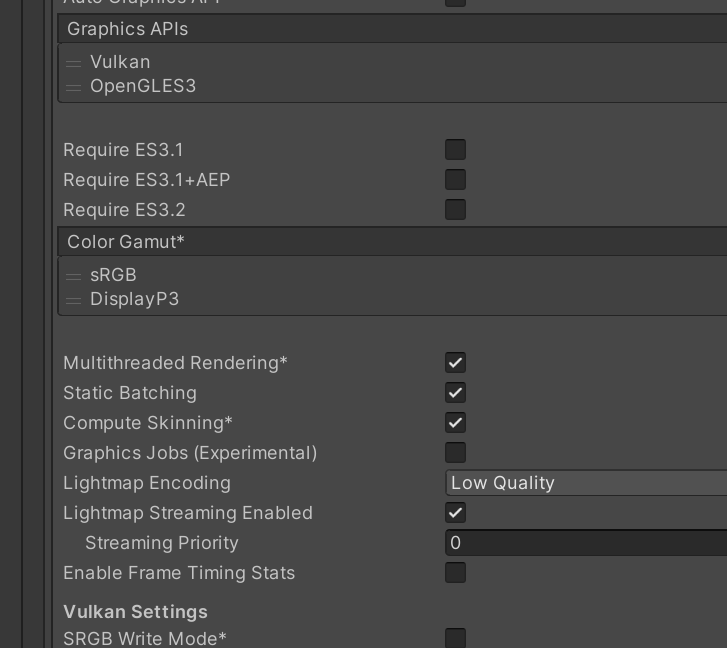Click the Vulkan drag handle icon

(73, 63)
